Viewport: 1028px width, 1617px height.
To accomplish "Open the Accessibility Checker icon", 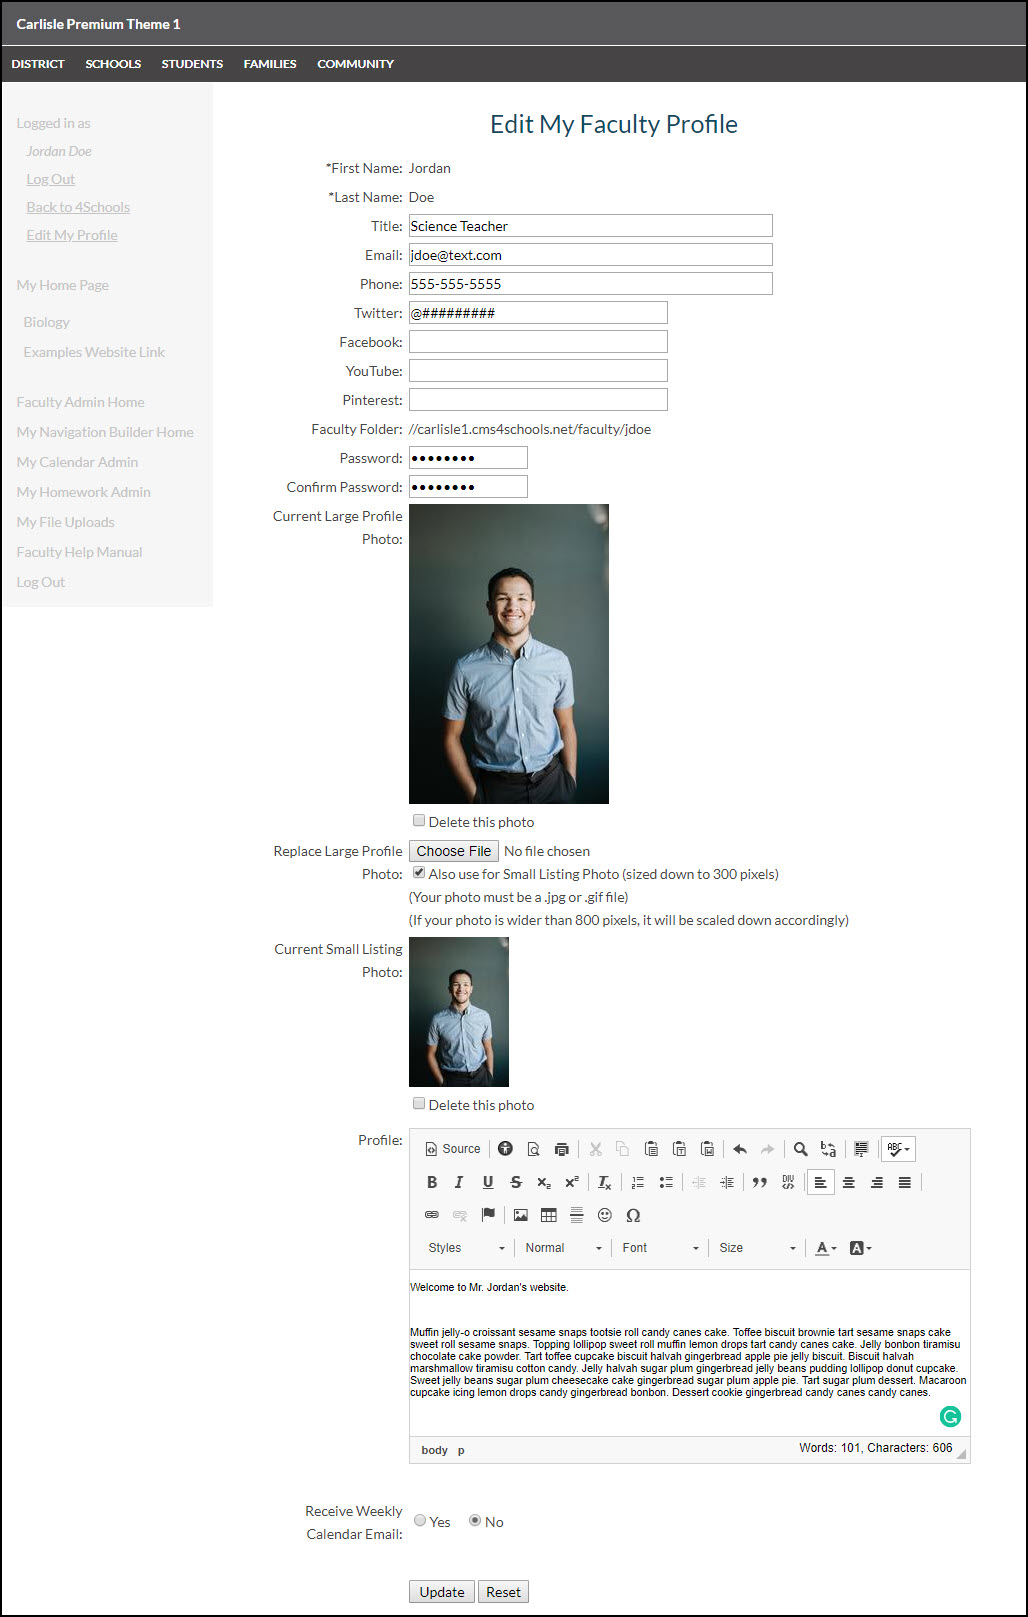I will [506, 1149].
